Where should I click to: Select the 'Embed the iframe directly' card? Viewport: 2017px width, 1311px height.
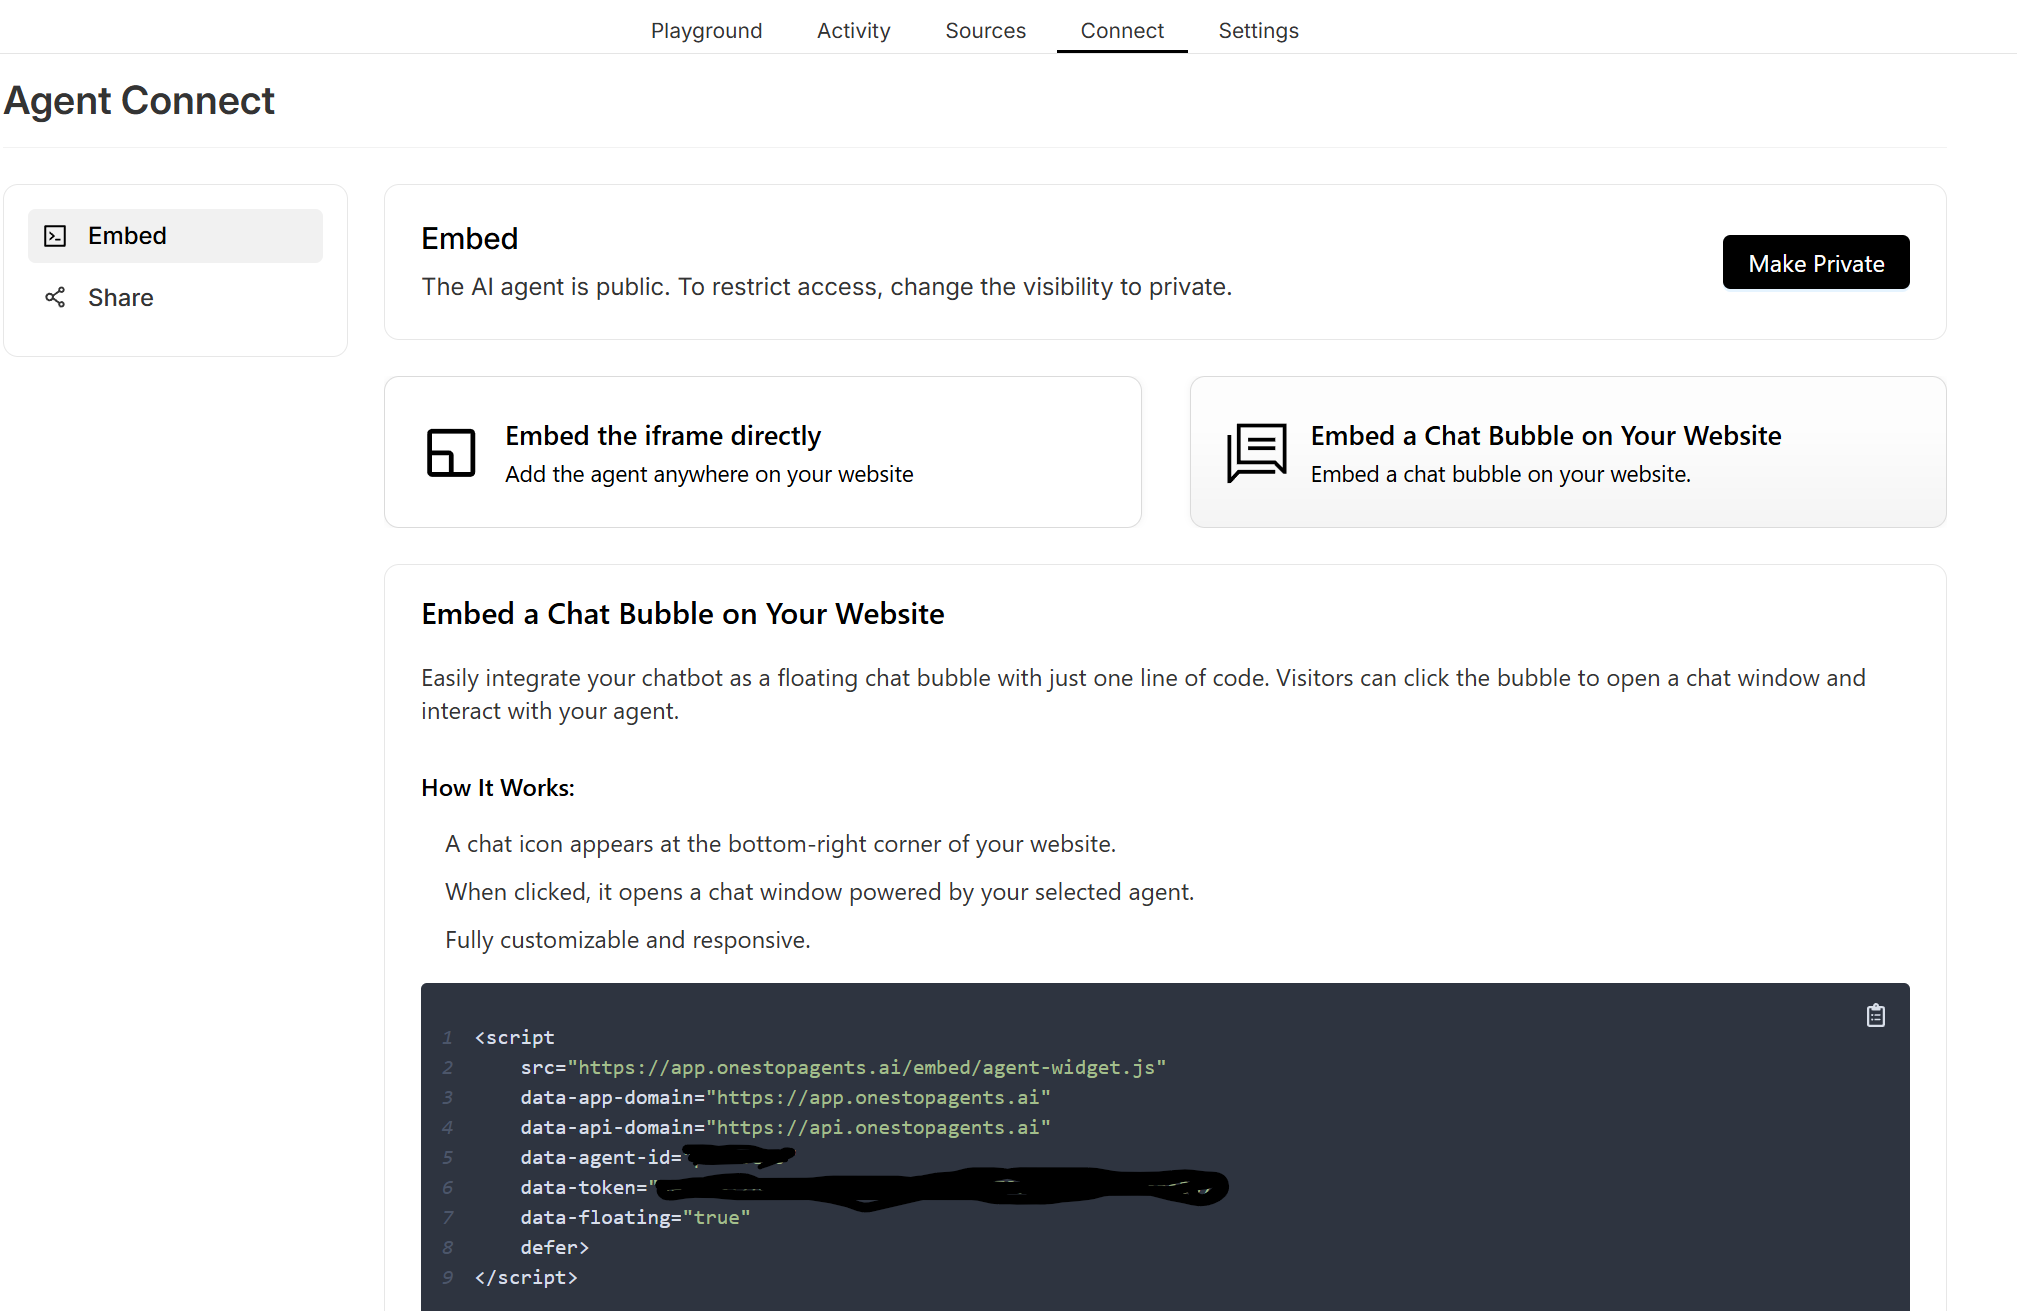[x=761, y=452]
